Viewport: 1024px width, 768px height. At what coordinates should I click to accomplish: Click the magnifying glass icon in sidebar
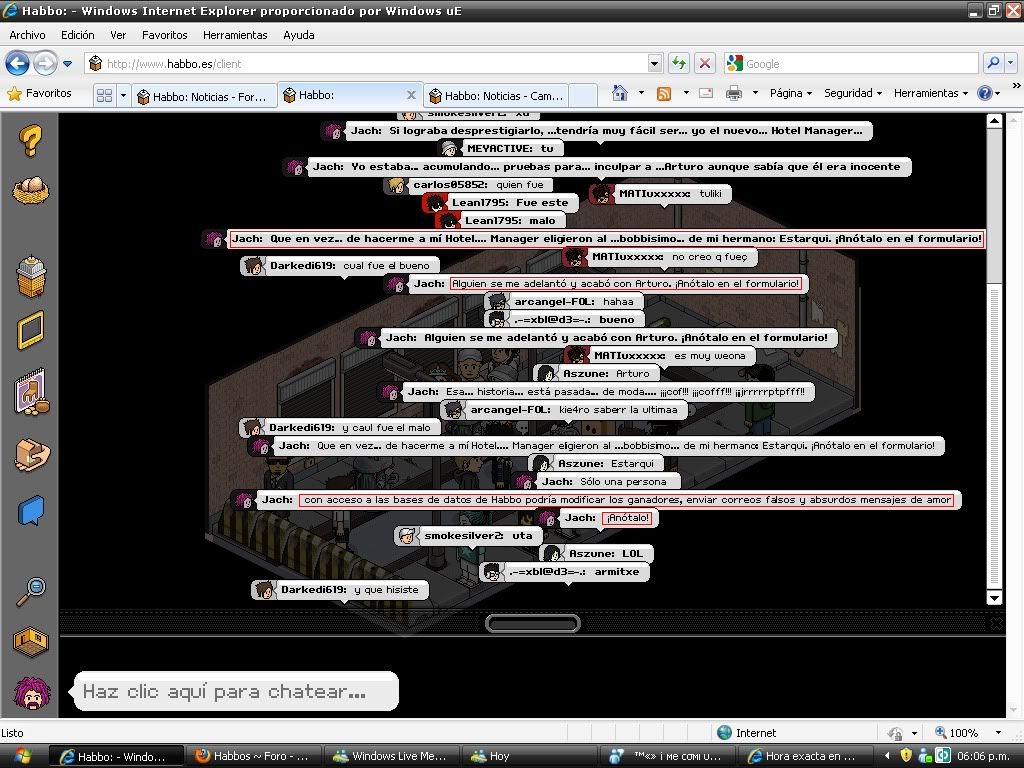tap(30, 592)
